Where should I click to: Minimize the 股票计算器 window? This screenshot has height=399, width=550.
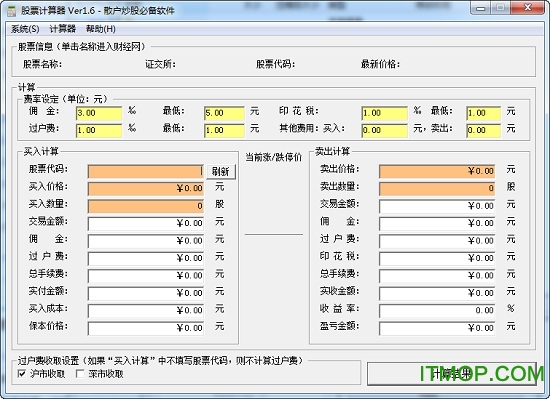(x=481, y=8)
